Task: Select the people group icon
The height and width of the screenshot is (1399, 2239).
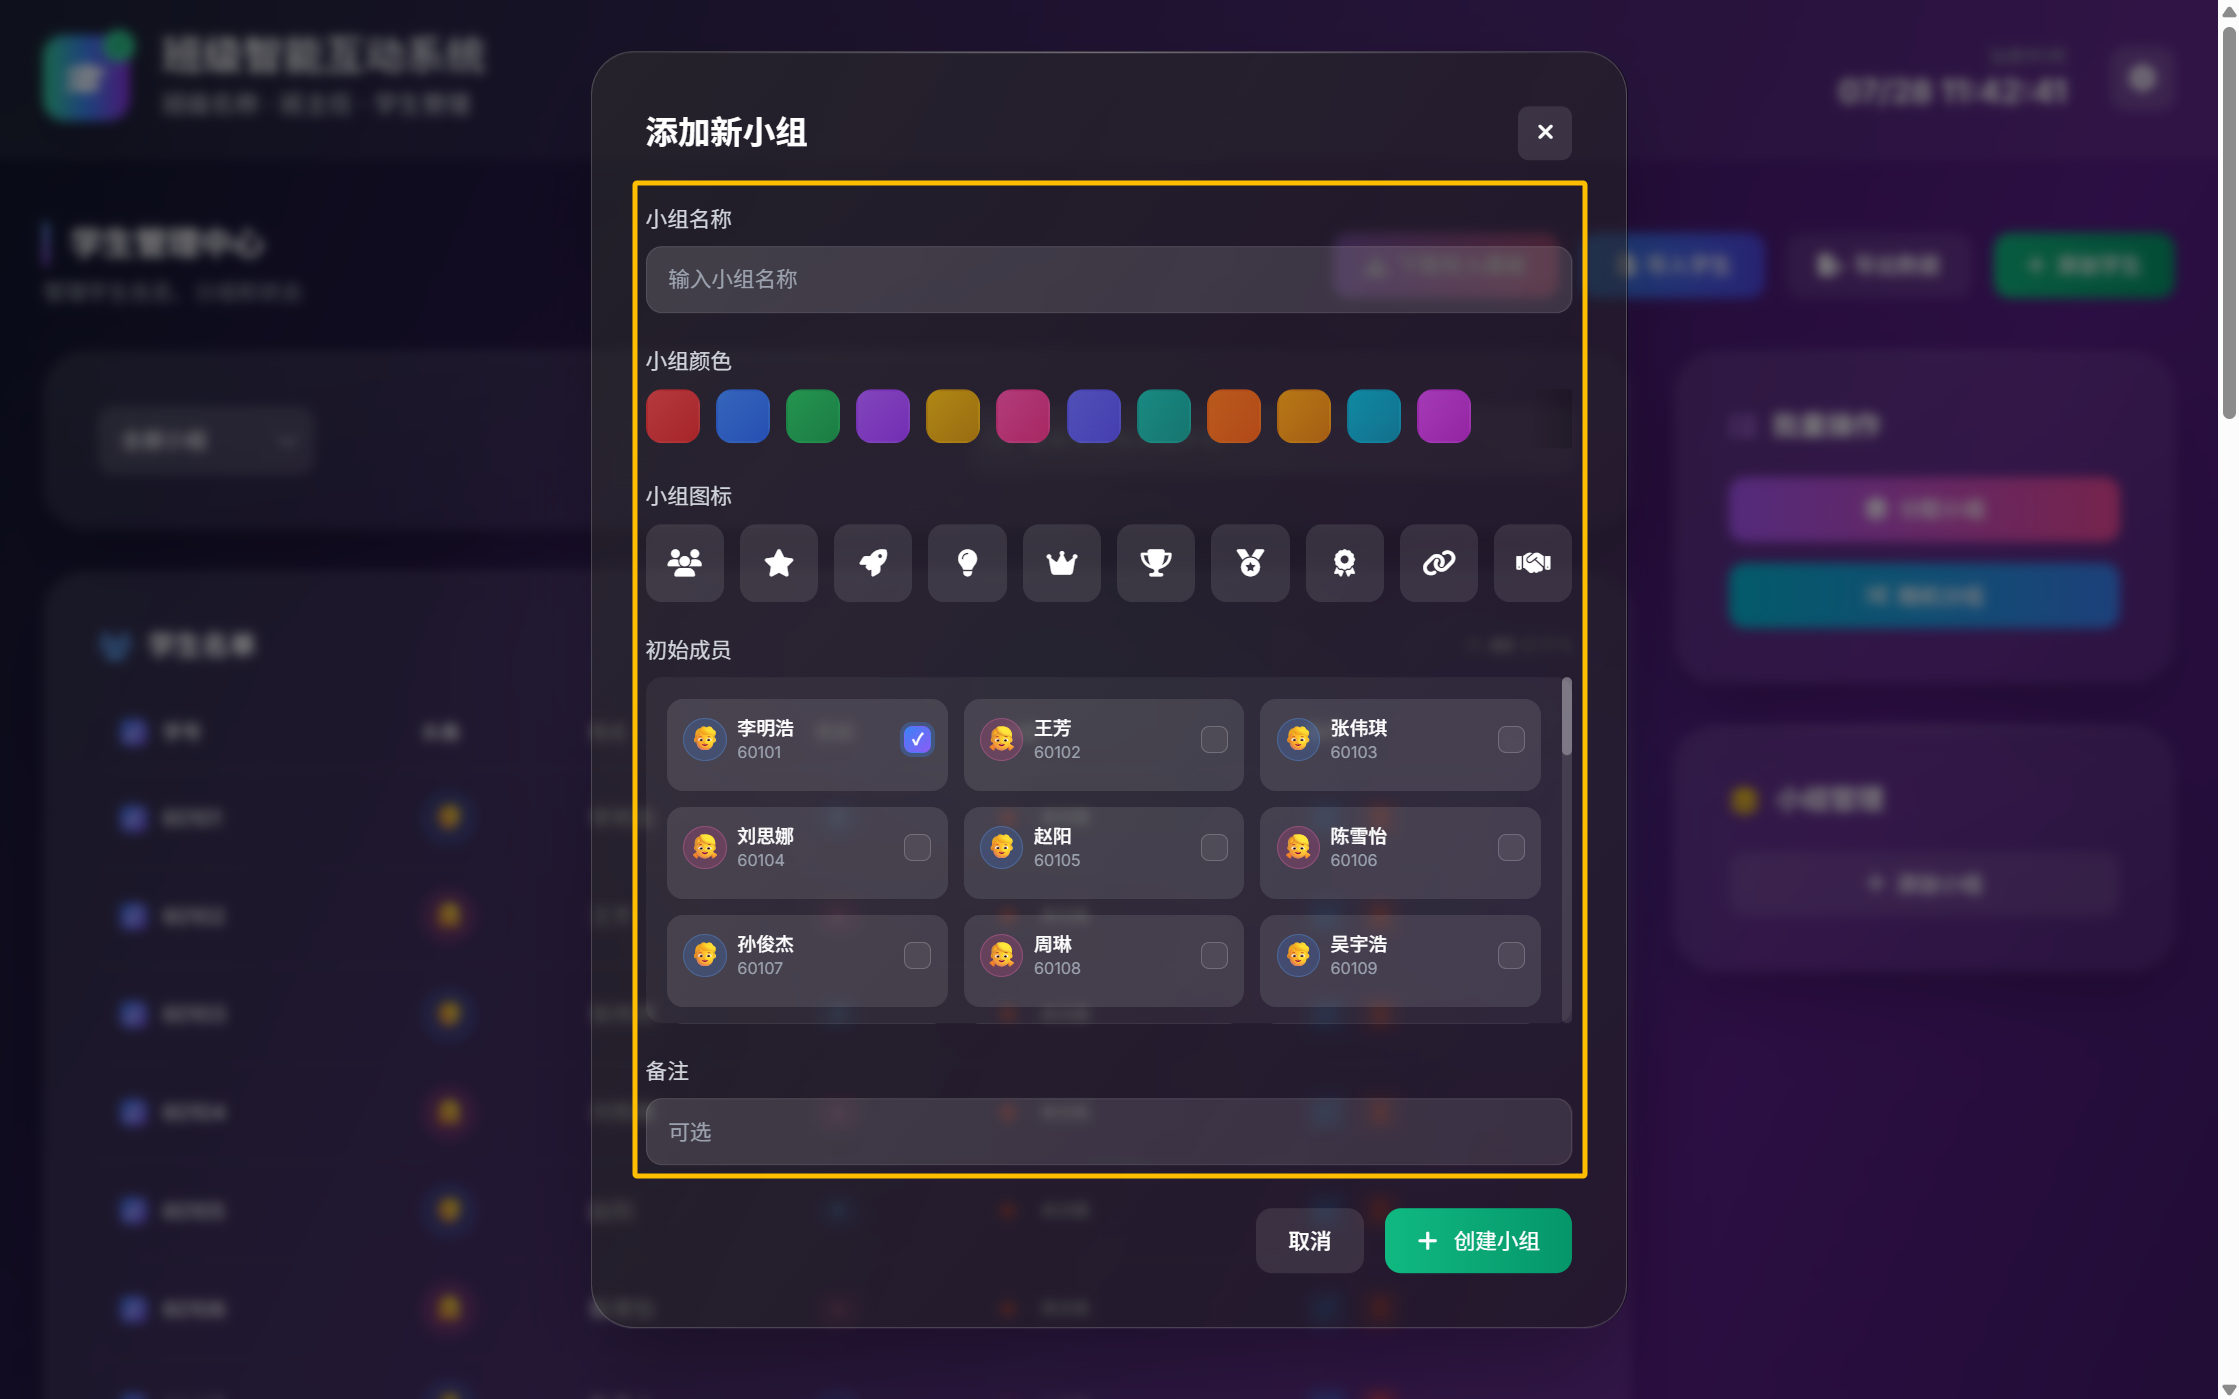Action: coord(684,563)
